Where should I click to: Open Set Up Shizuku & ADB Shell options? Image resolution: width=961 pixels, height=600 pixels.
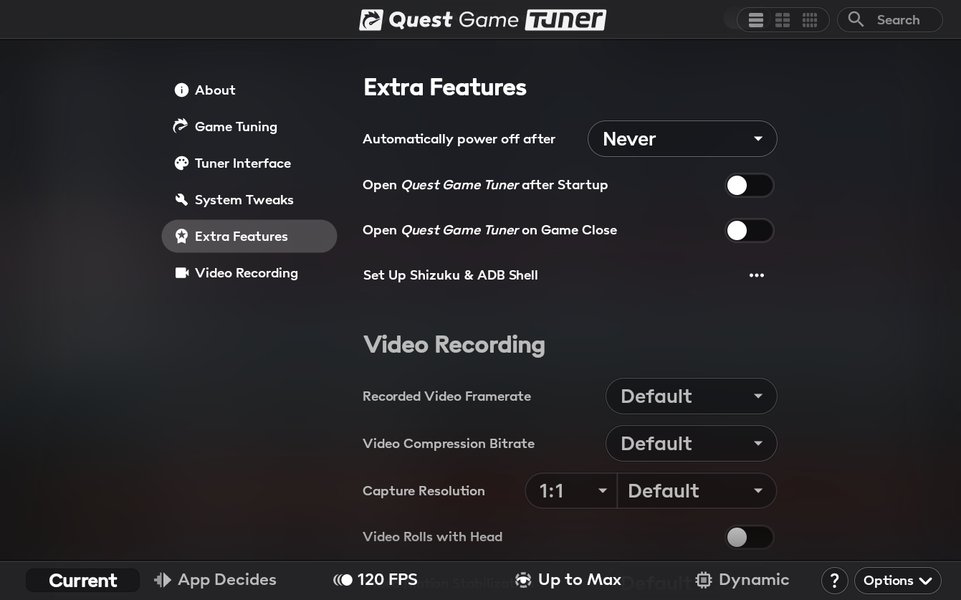[x=756, y=275]
